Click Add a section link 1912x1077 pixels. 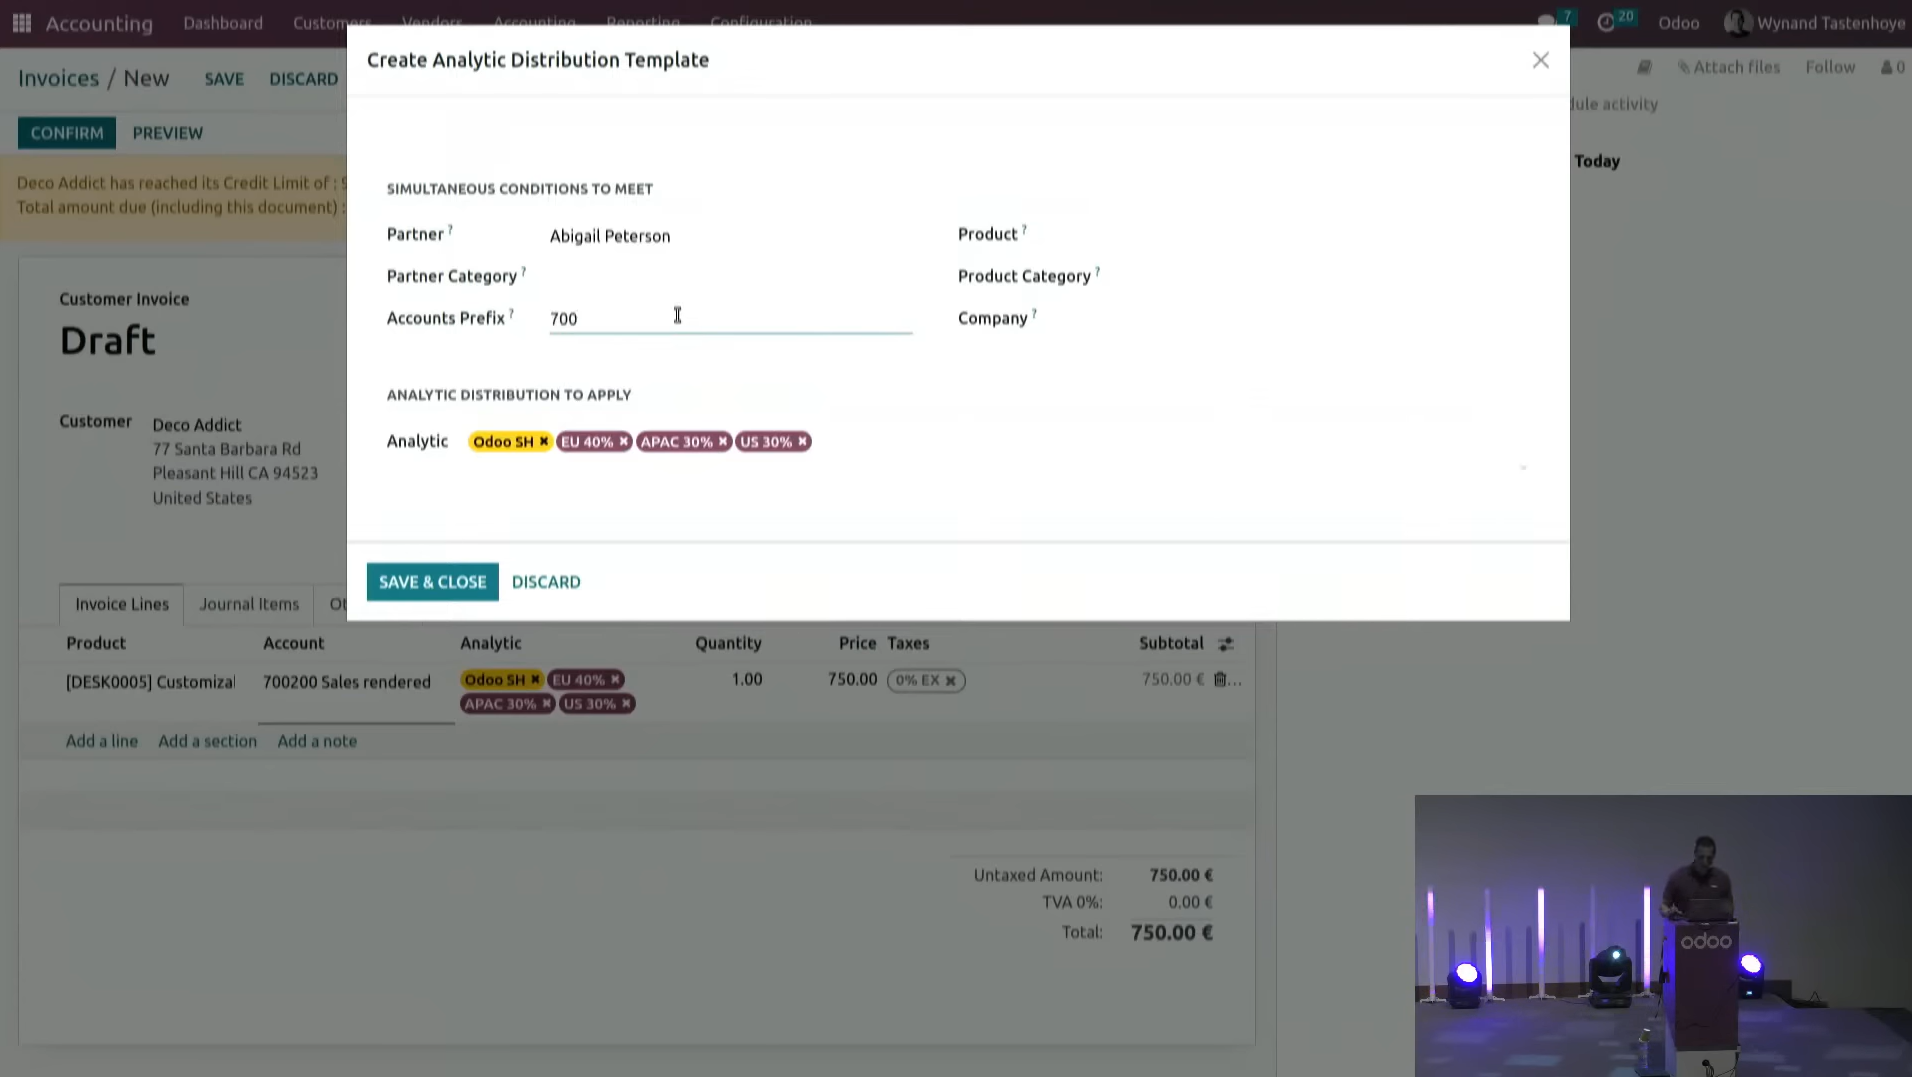[207, 741]
